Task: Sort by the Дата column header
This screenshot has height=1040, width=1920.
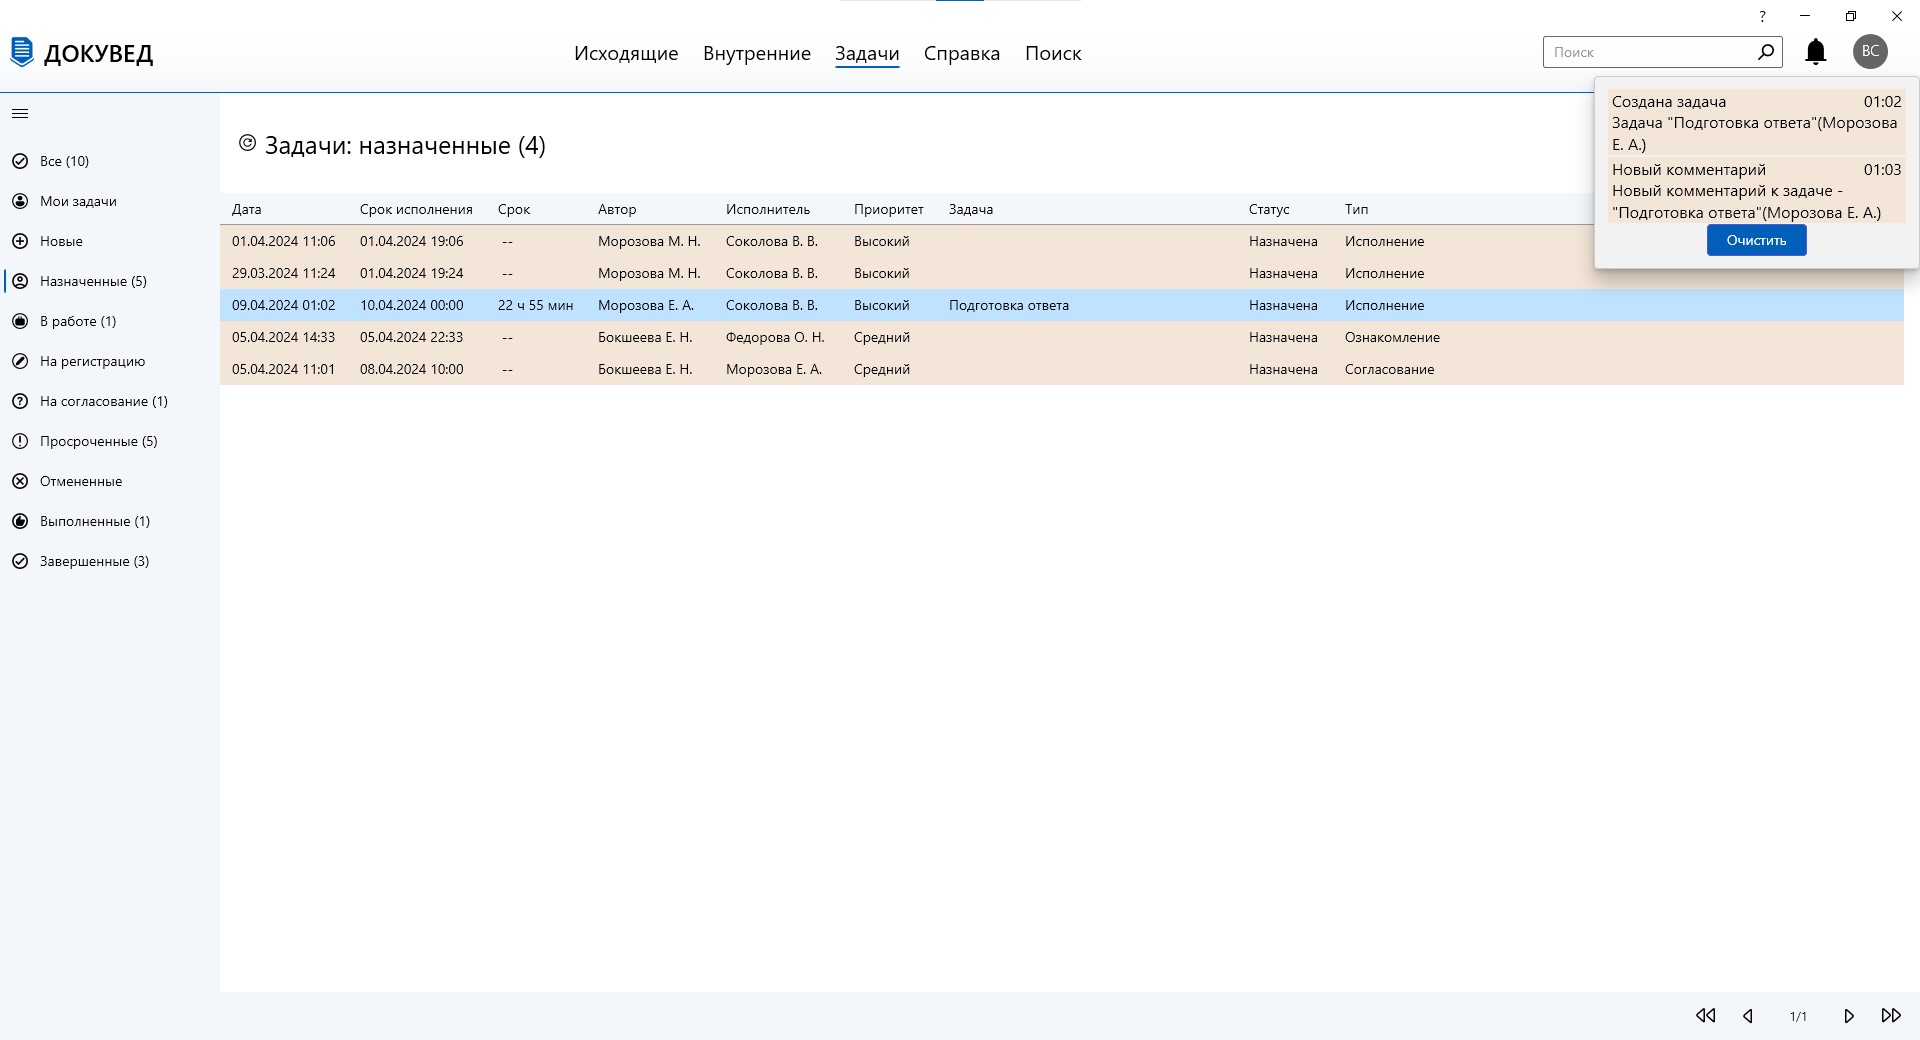Action: point(246,209)
